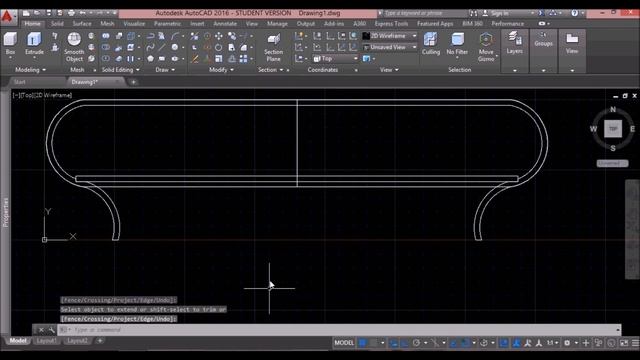Click the Spline tool in Draw
This screenshot has width=640, height=360.
pyautogui.click(x=150, y=47)
